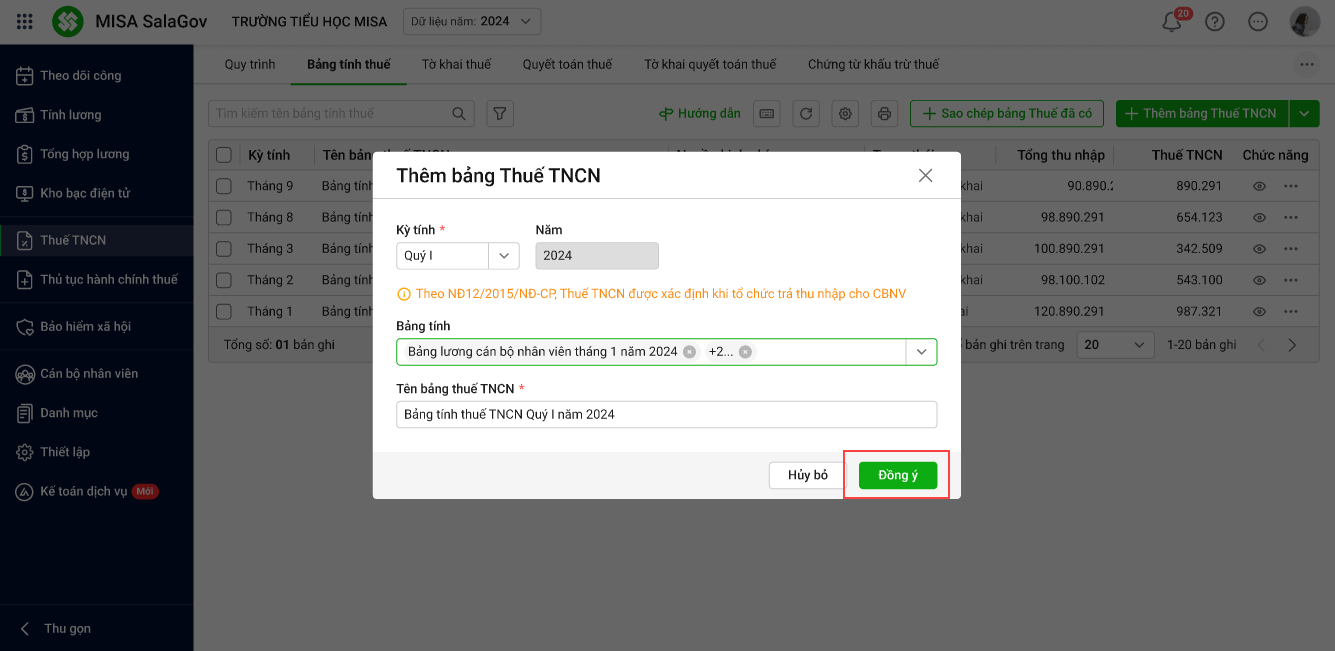Tick the checkbox for Tháng 9 row

(224, 186)
